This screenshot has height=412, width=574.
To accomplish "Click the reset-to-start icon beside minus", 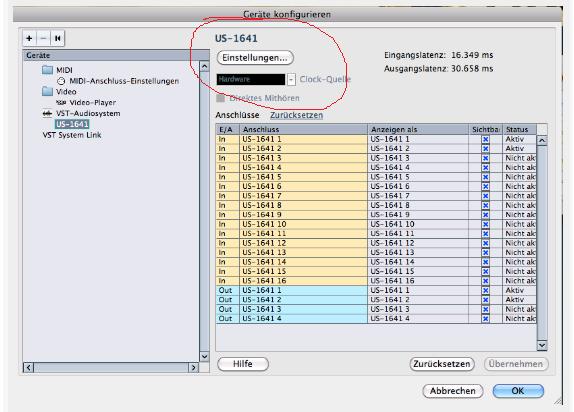I will pyautogui.click(x=57, y=38).
